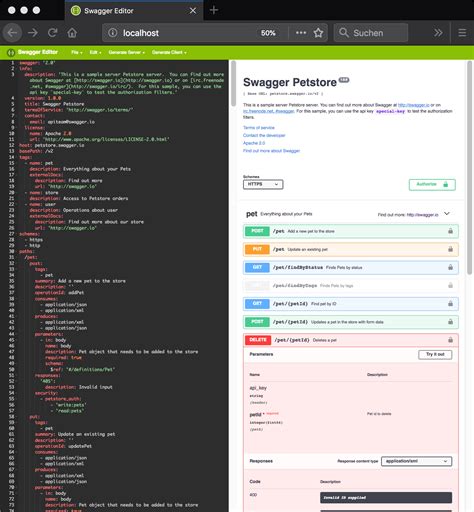Expand GET /pet/{petId} operation
Viewport: 474px width, 512px height.
[350, 304]
